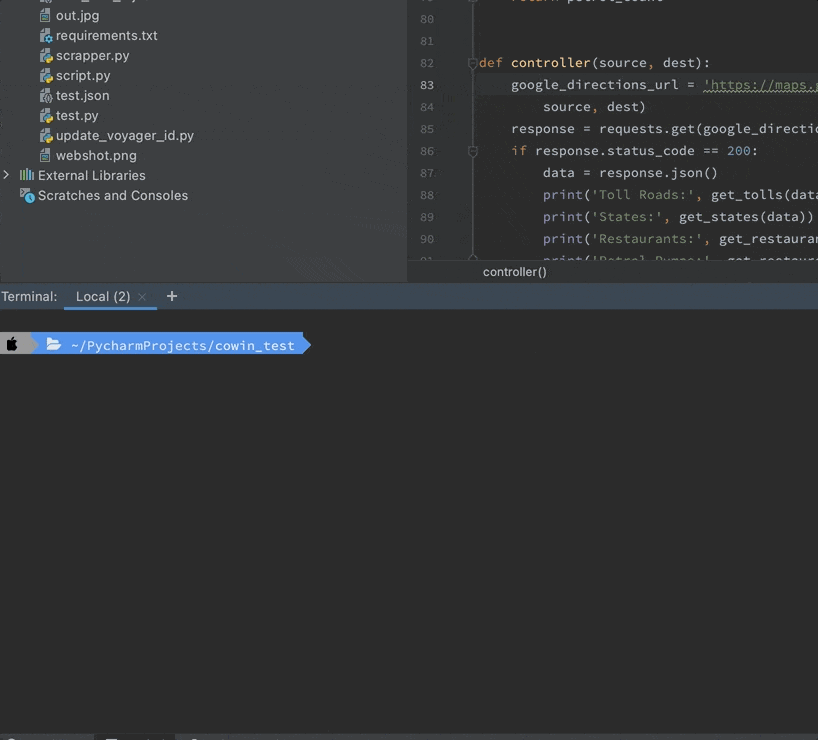Viewport: 818px width, 740px height.
Task: Click the Terminal: panel label
Action: tap(29, 296)
